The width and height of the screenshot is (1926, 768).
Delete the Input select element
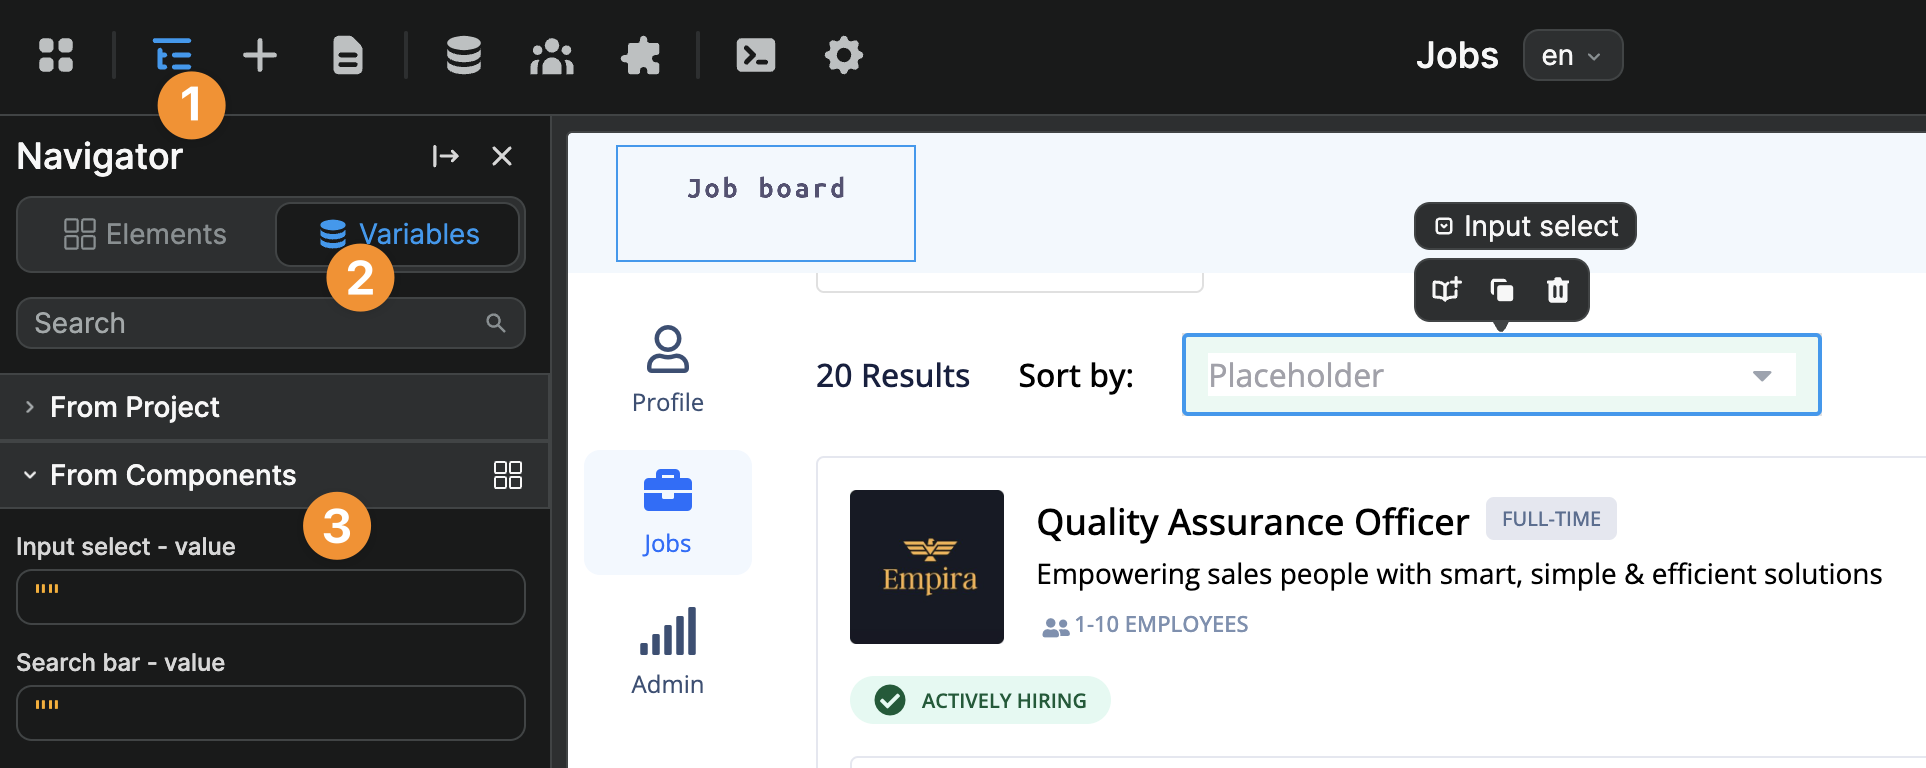[1558, 290]
